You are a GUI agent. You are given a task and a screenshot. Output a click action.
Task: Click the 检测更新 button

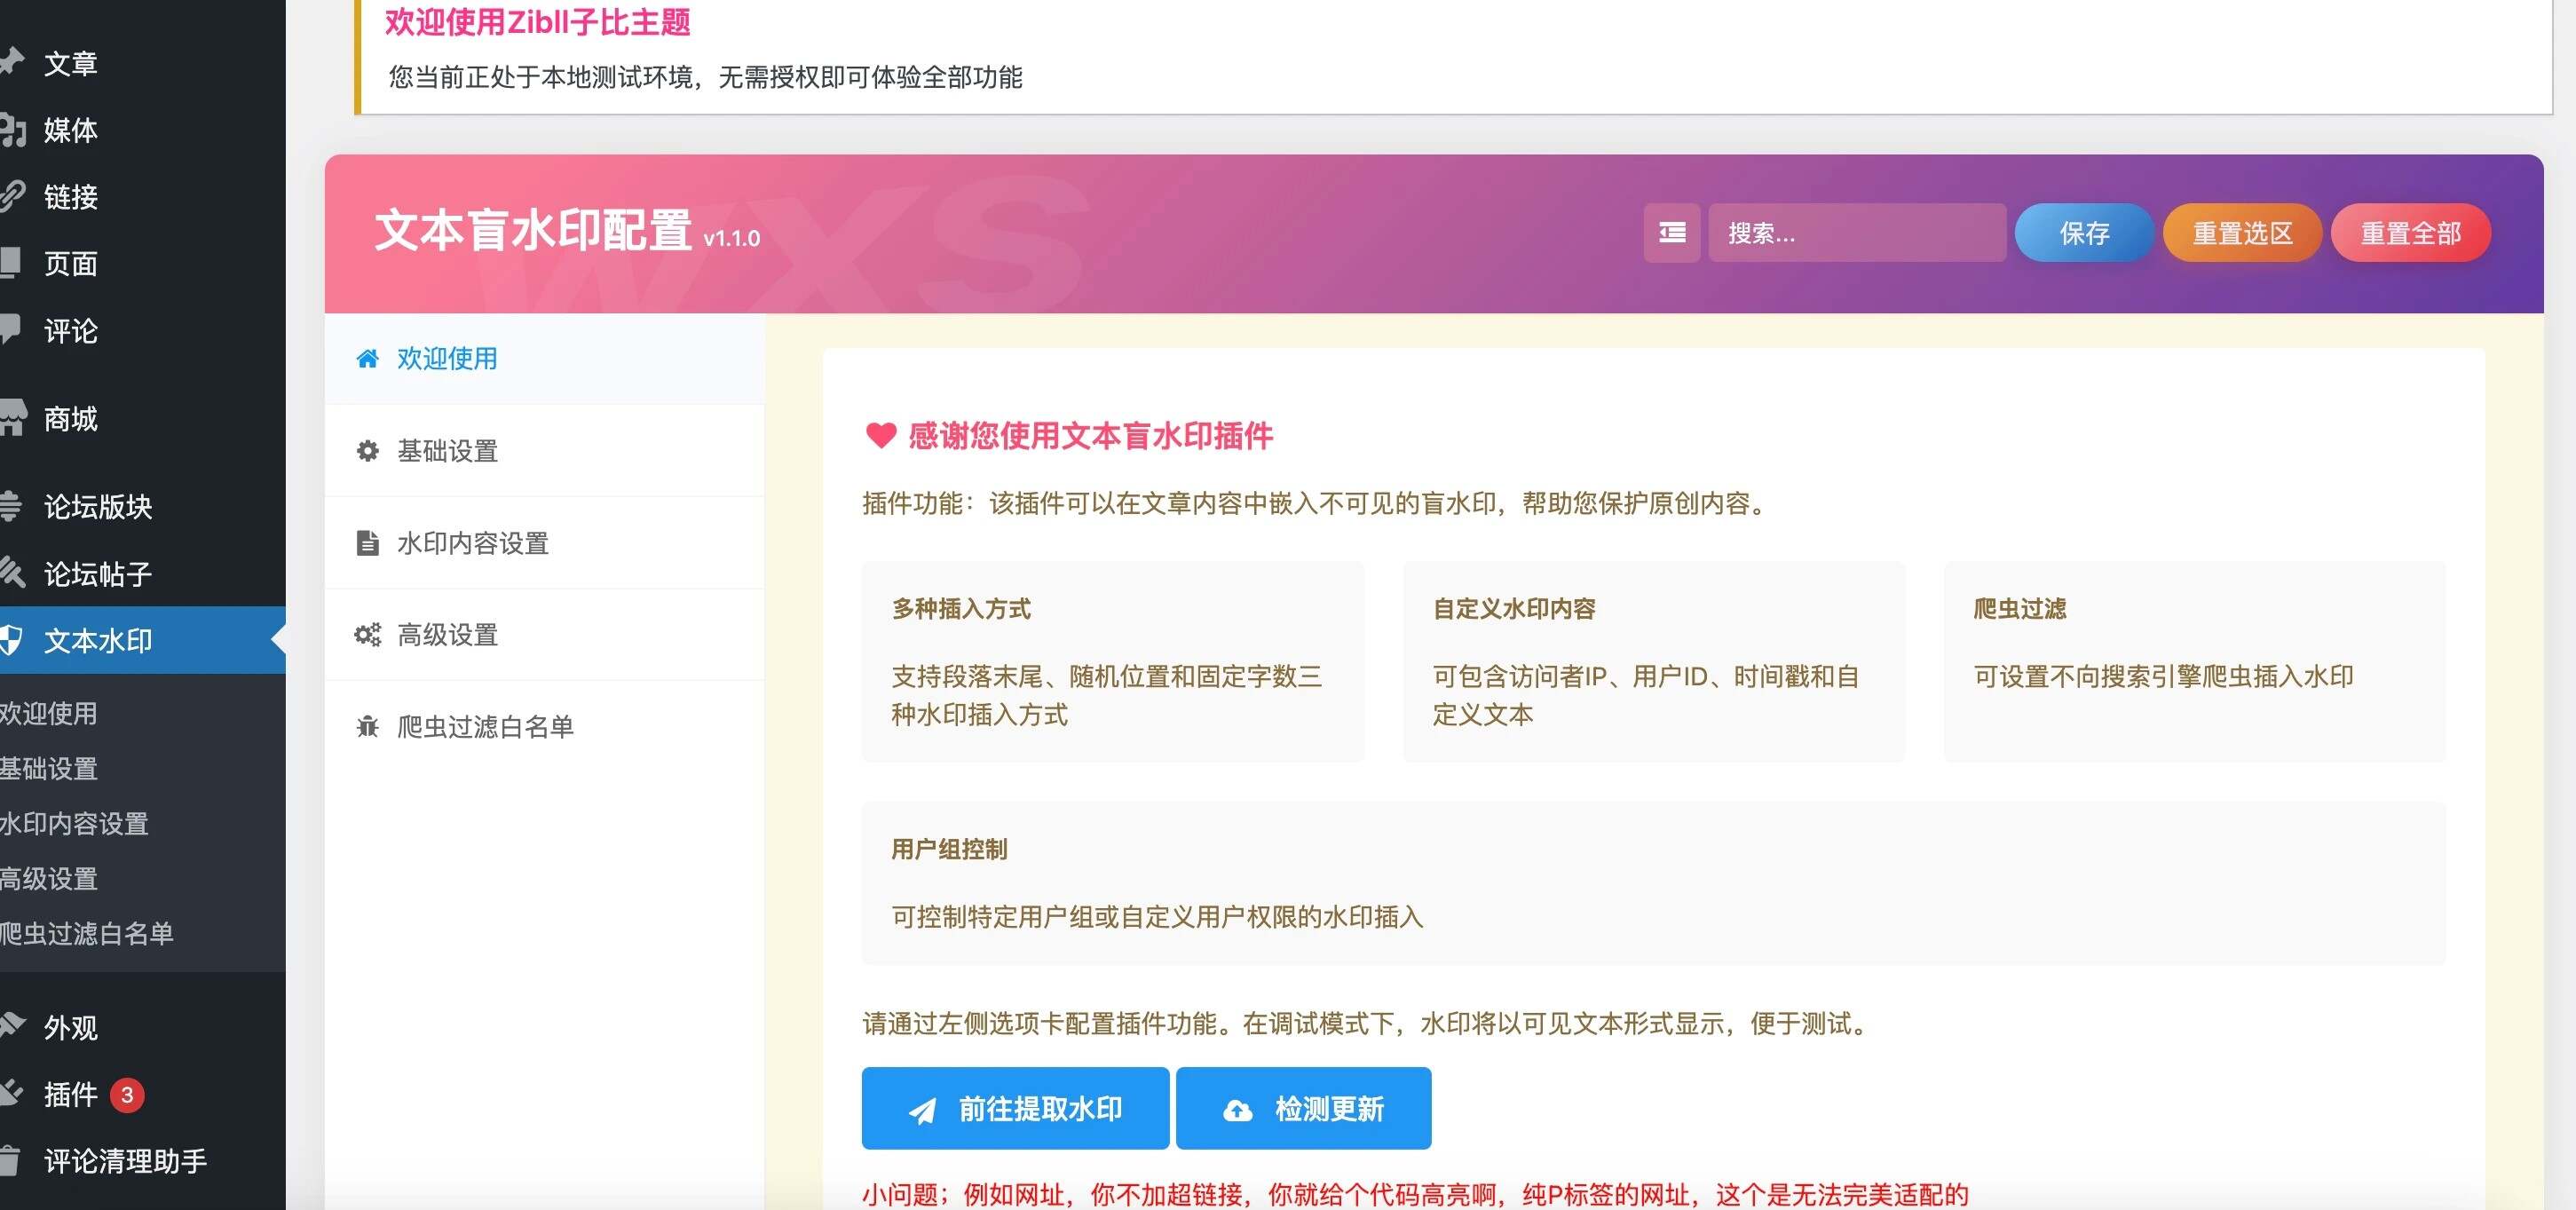(x=1303, y=1109)
